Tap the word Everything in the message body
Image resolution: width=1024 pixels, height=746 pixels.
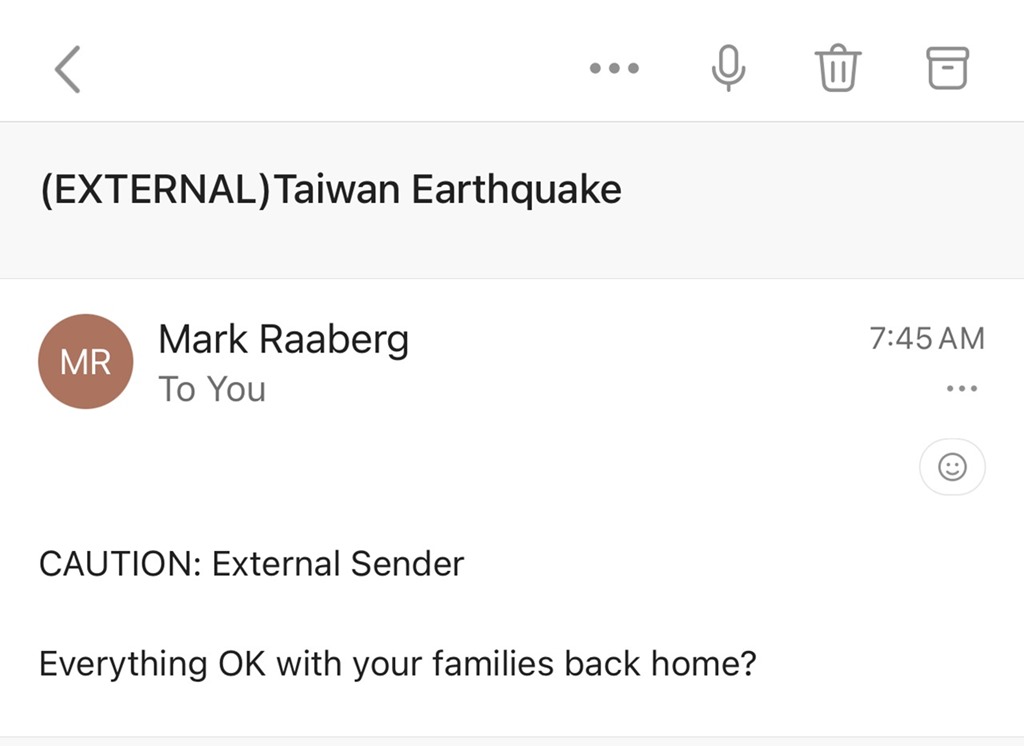click(123, 664)
